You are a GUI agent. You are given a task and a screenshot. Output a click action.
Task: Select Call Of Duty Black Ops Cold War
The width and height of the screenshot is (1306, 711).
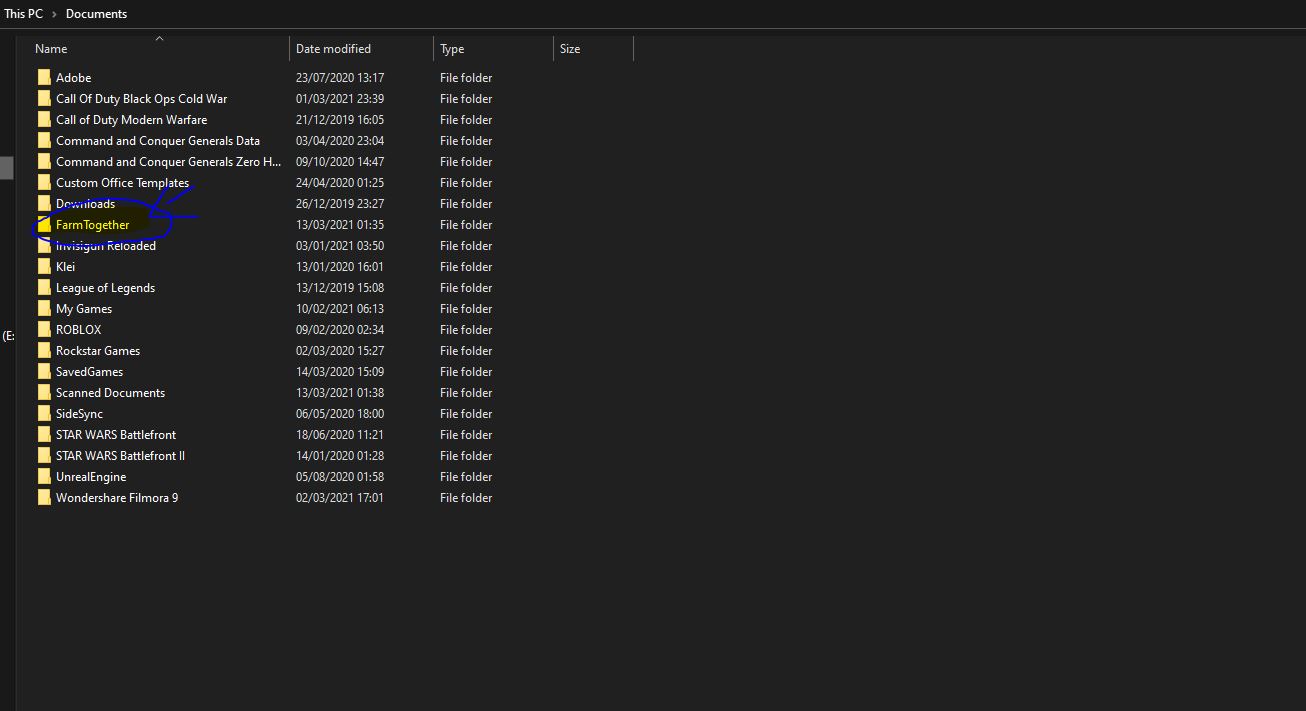(141, 99)
